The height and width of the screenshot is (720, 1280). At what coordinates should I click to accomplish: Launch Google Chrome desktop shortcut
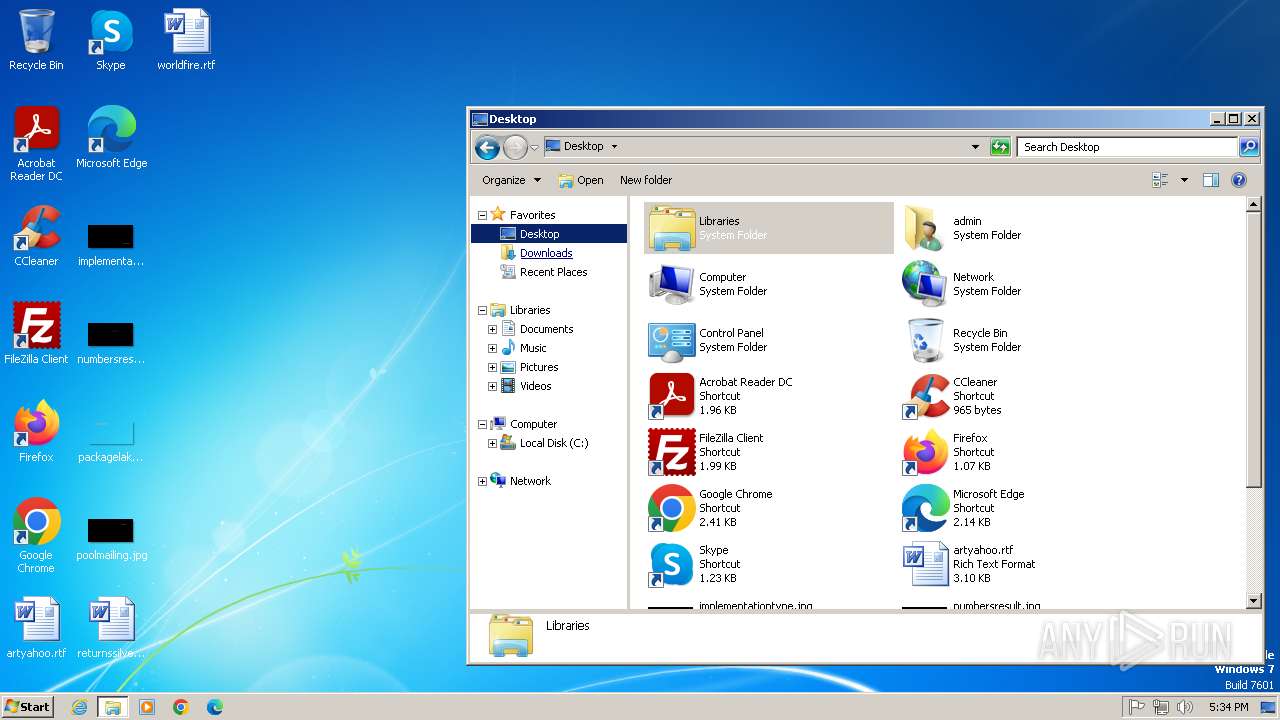[36, 535]
